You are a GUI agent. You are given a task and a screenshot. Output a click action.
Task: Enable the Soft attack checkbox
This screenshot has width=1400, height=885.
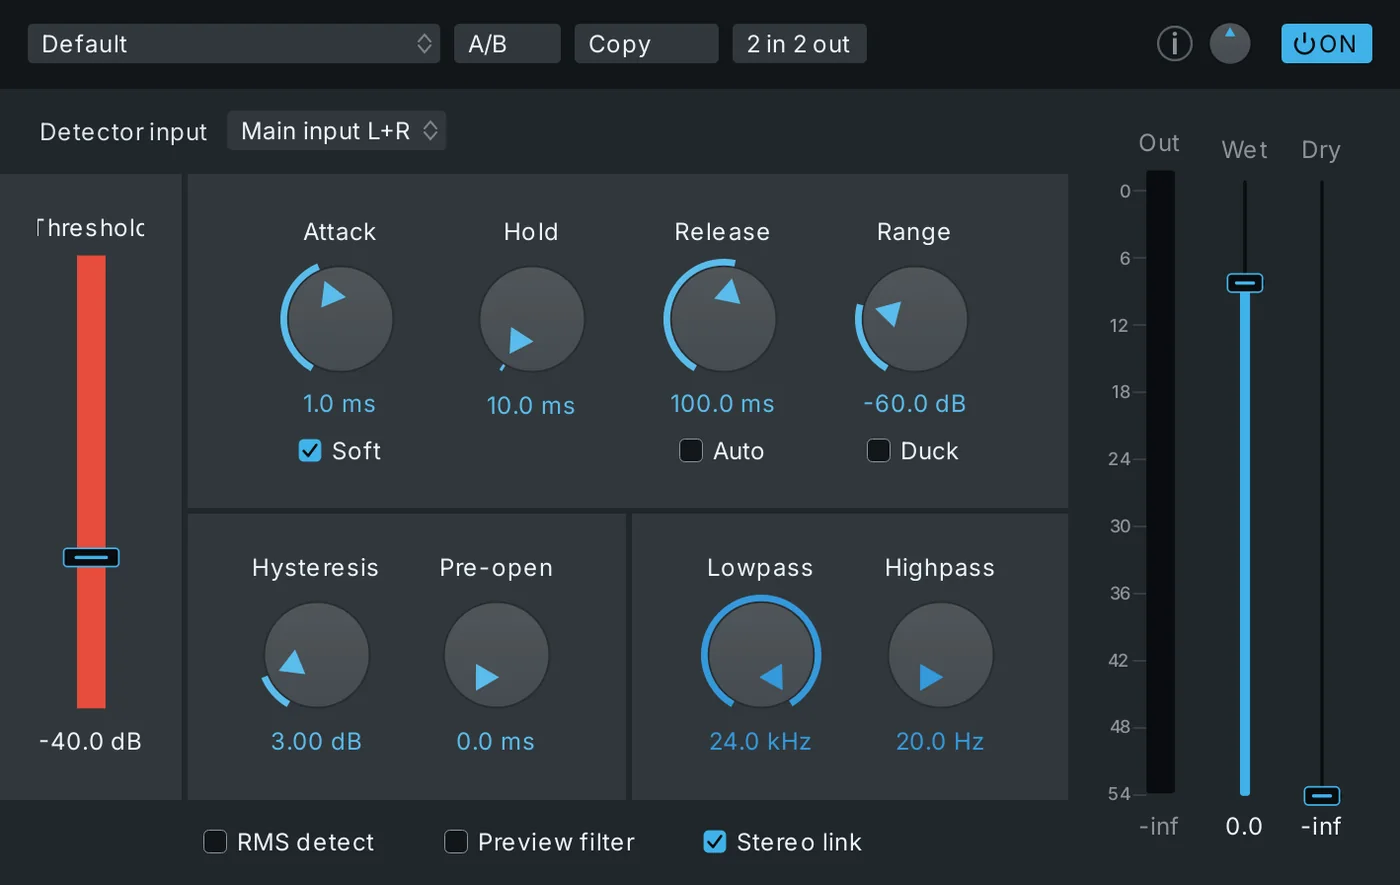310,451
